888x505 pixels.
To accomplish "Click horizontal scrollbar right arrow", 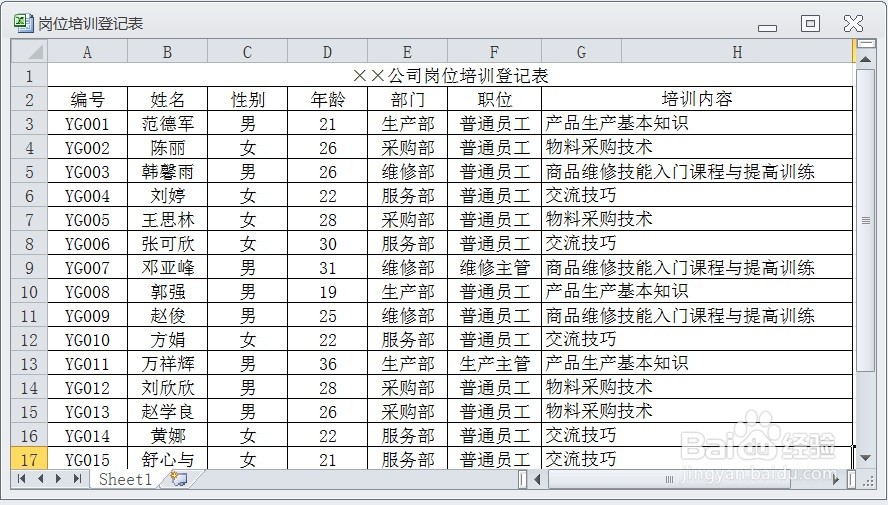I will pos(836,480).
